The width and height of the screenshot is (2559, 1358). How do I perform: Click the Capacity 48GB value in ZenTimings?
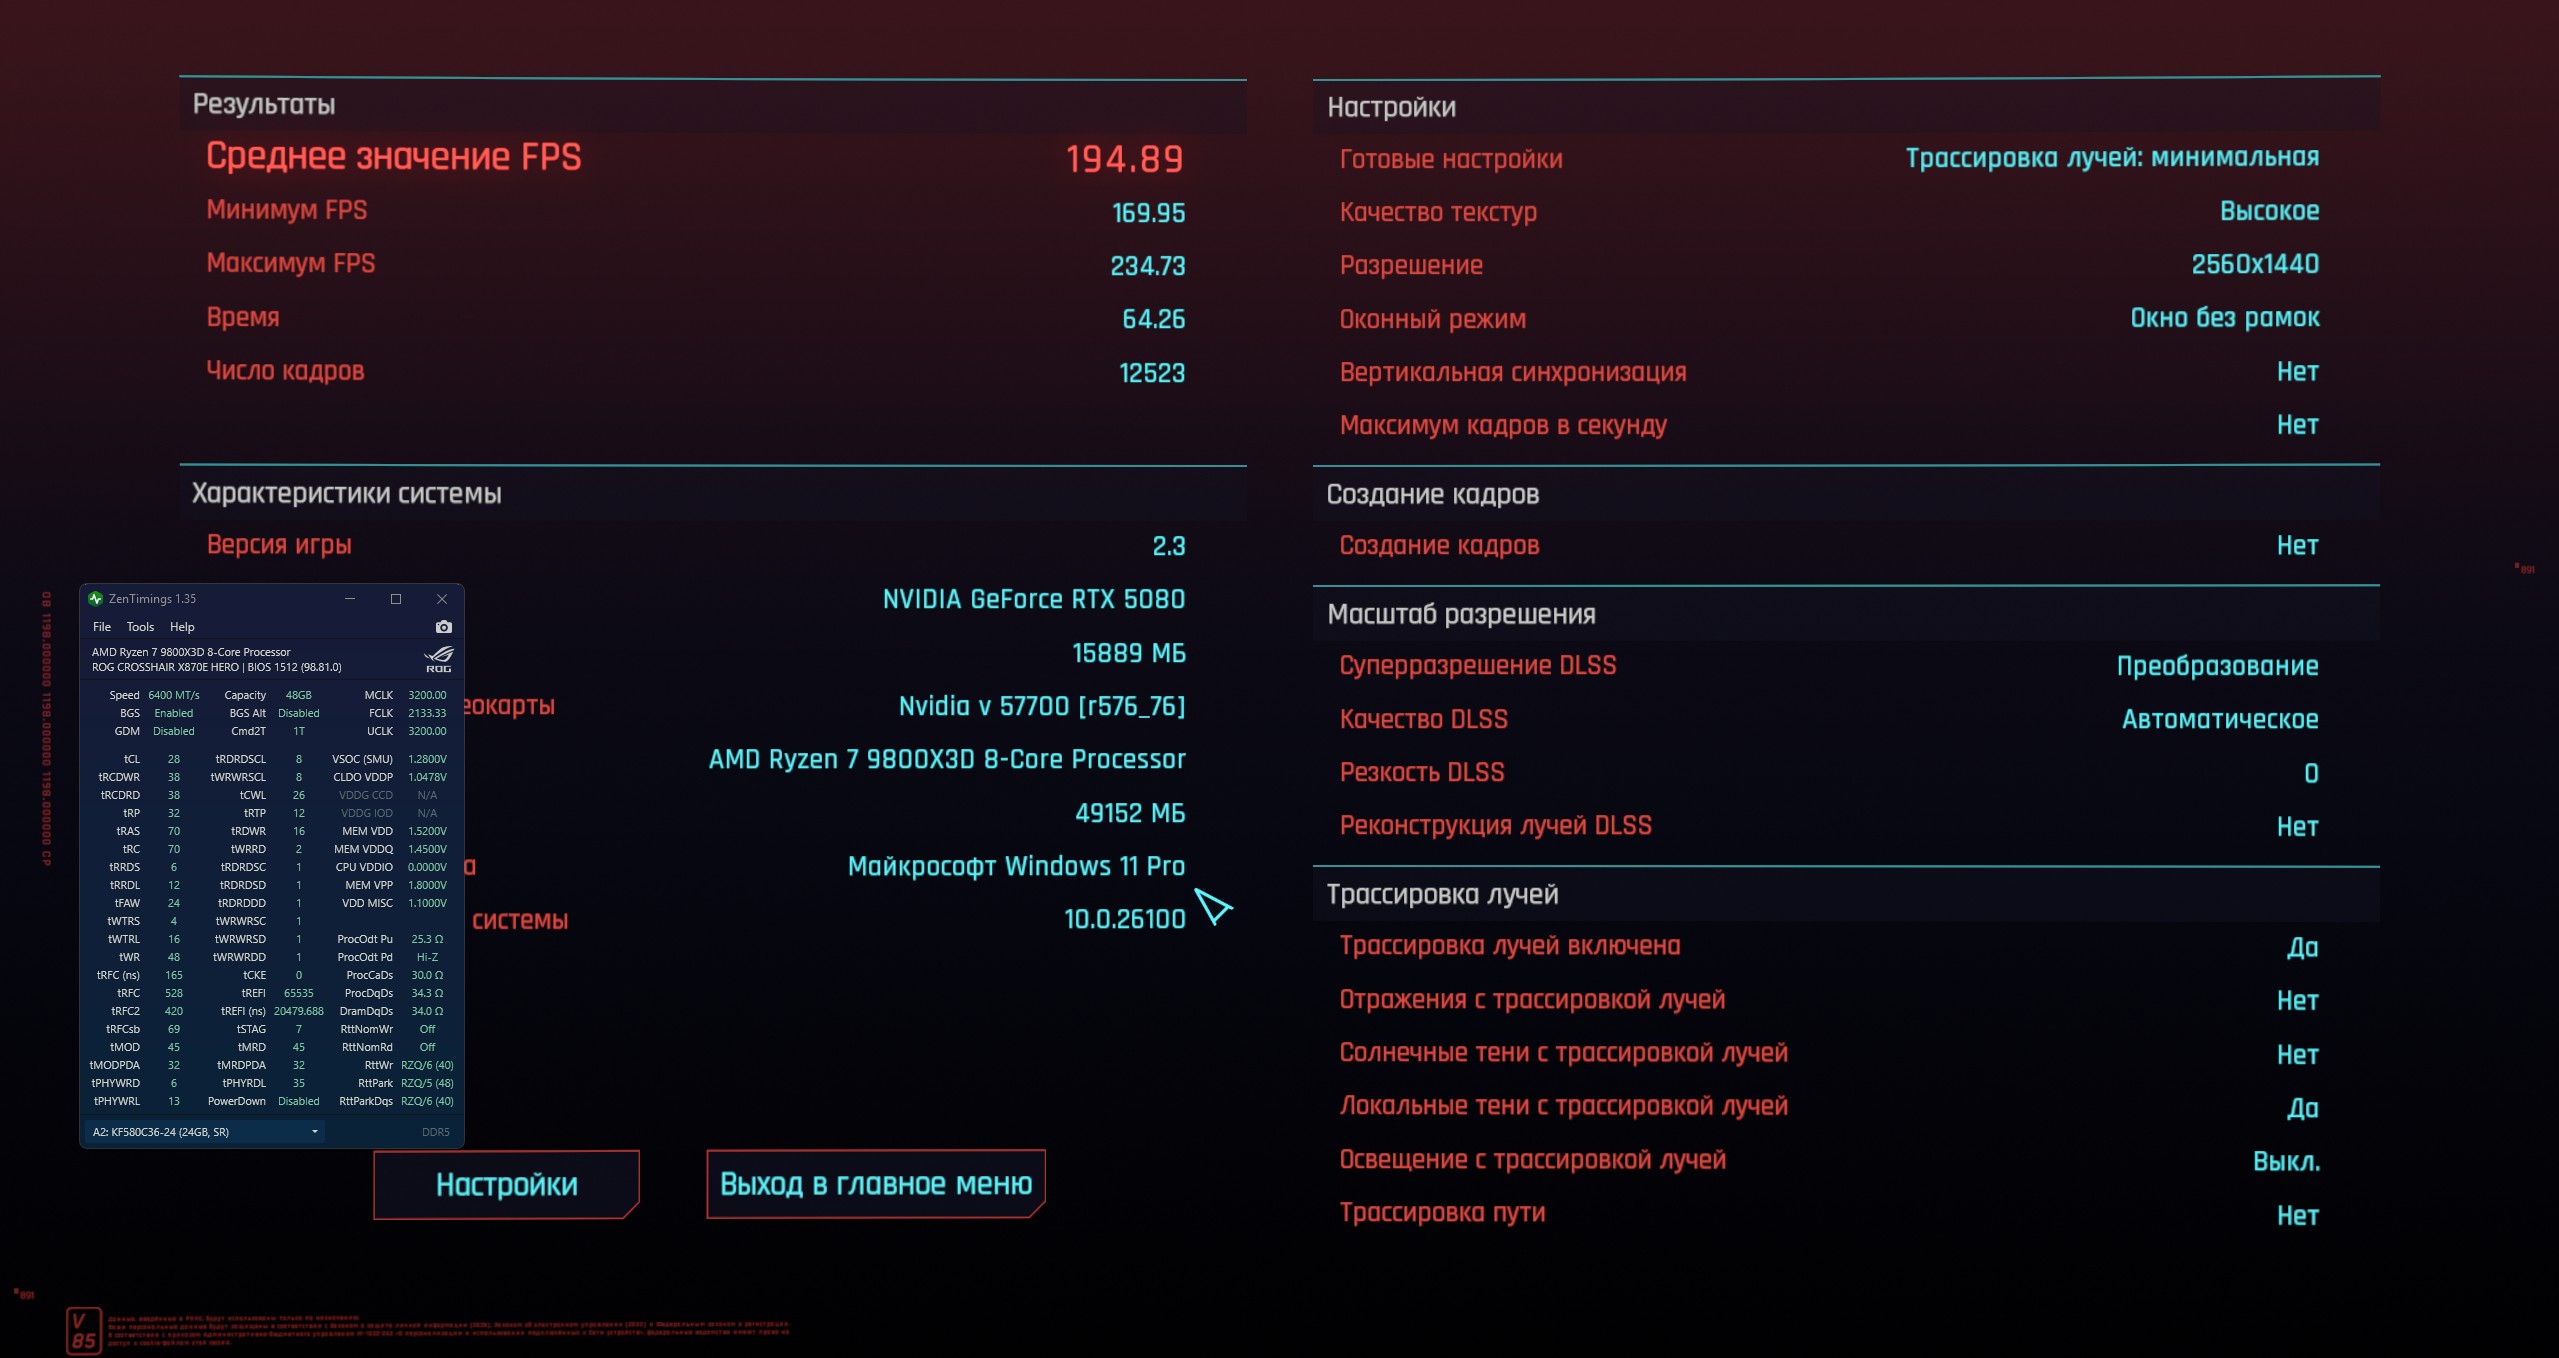click(298, 695)
